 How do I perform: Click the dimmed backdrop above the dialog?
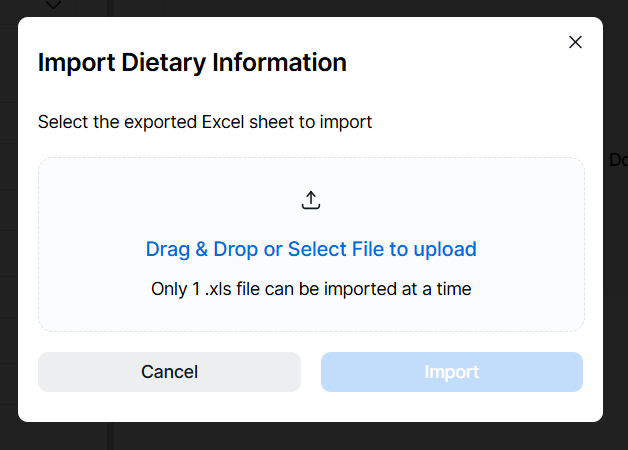[311, 7]
